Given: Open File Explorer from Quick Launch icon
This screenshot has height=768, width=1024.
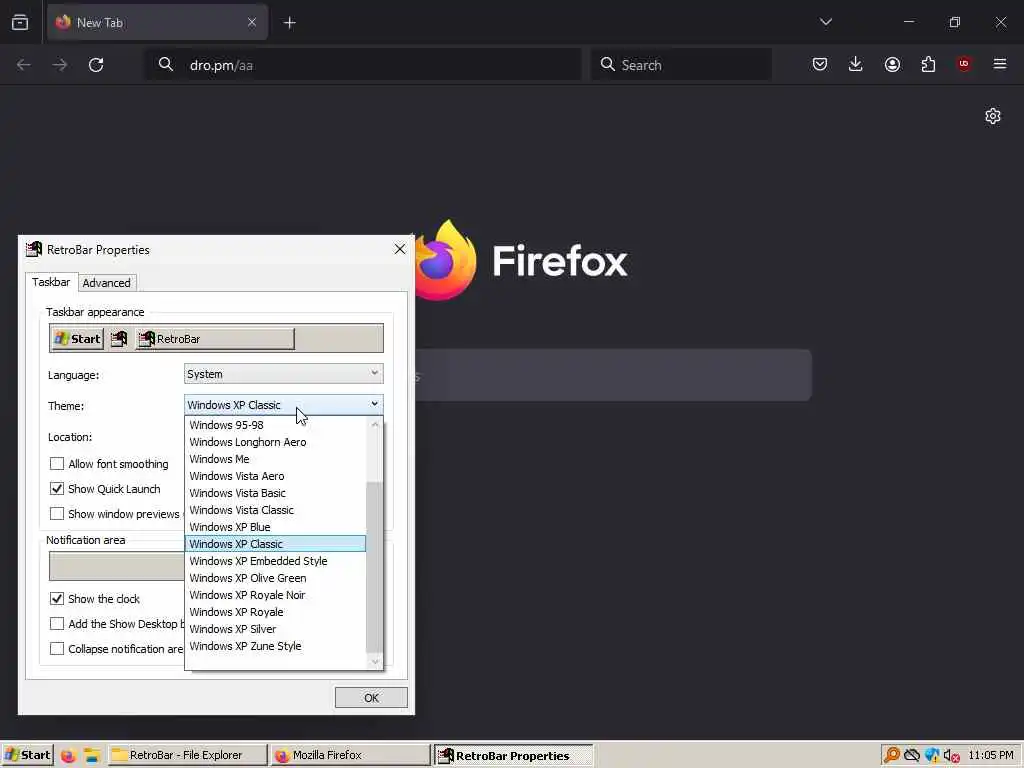Looking at the screenshot, I should [91, 756].
